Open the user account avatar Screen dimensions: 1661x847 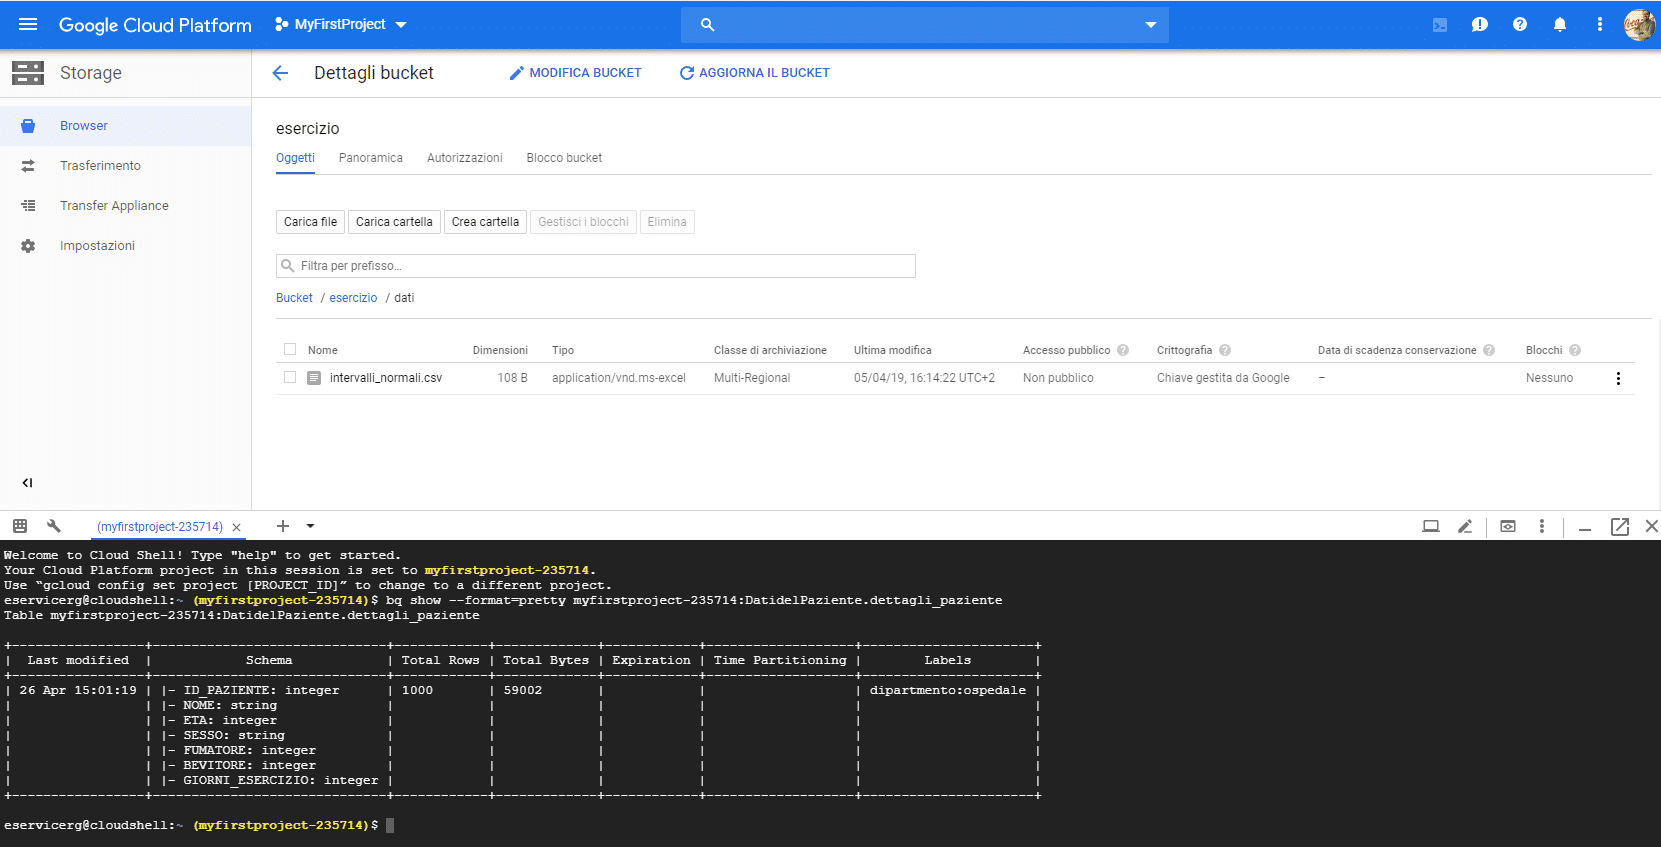(1639, 25)
